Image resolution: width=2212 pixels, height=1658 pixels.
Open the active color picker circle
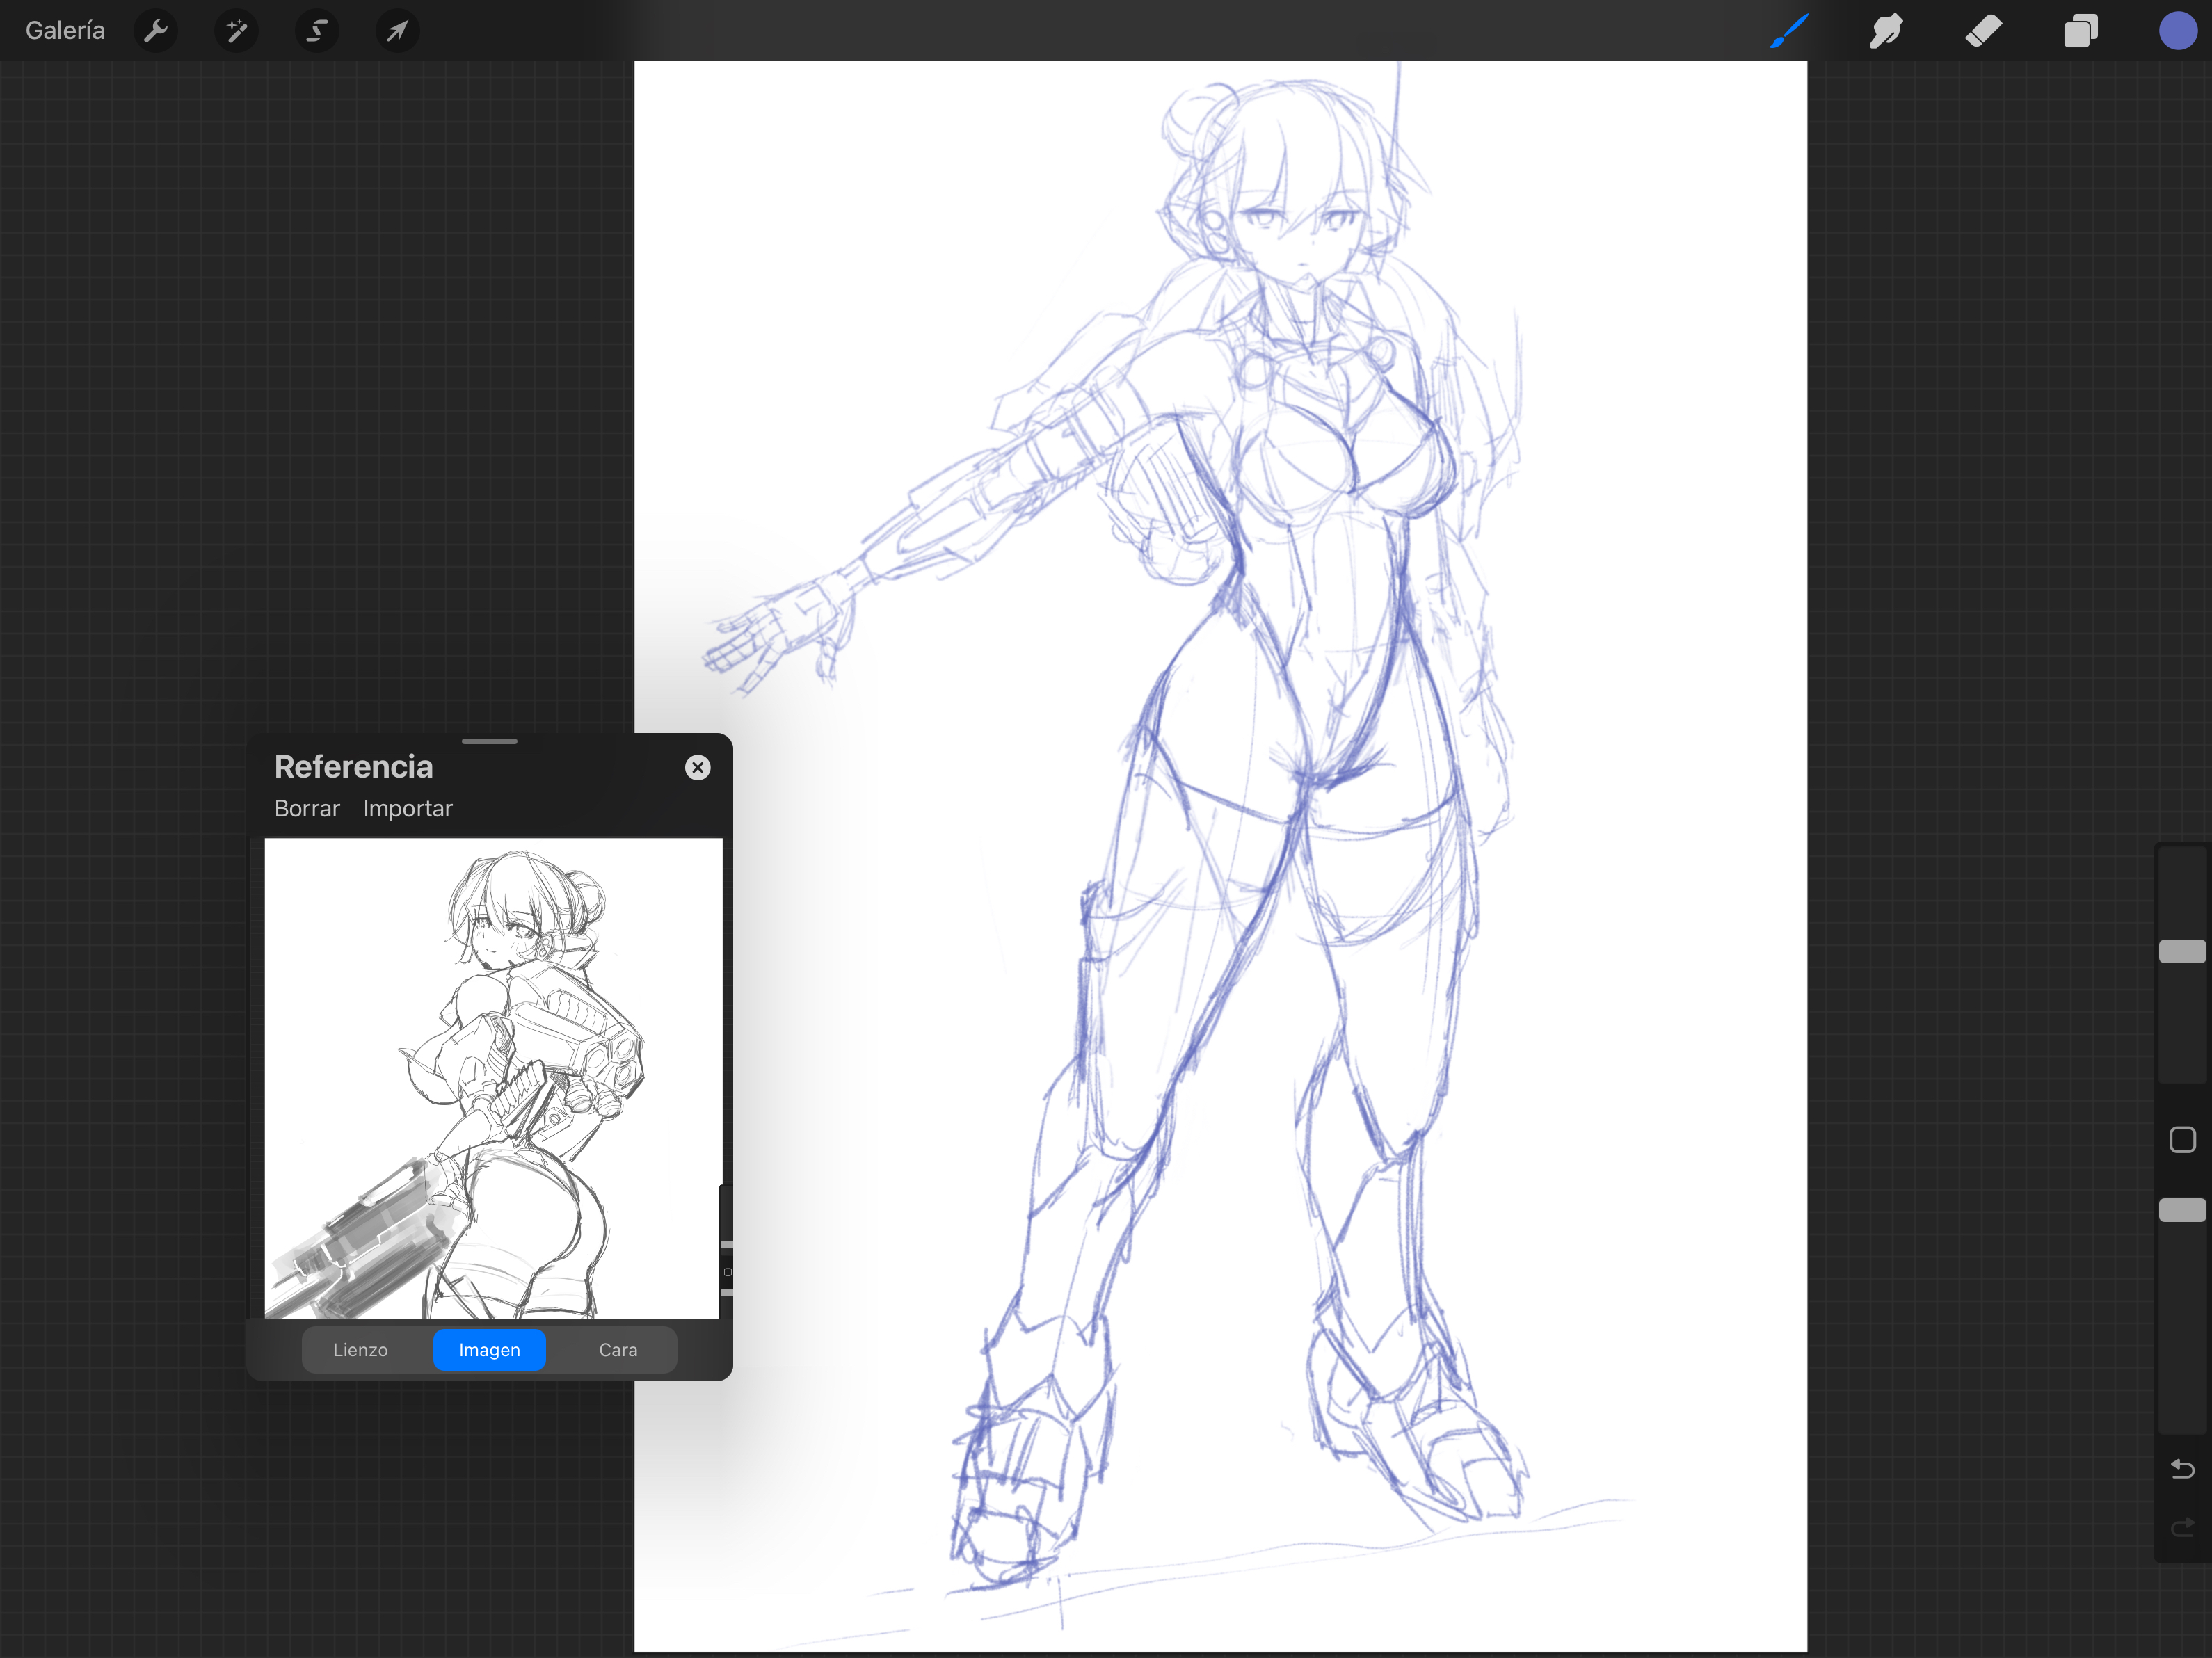pyautogui.click(x=2177, y=31)
